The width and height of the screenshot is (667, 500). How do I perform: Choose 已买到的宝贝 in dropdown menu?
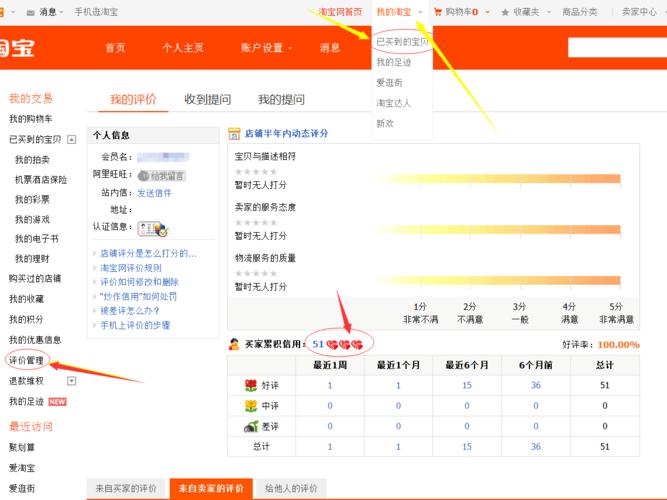402,42
